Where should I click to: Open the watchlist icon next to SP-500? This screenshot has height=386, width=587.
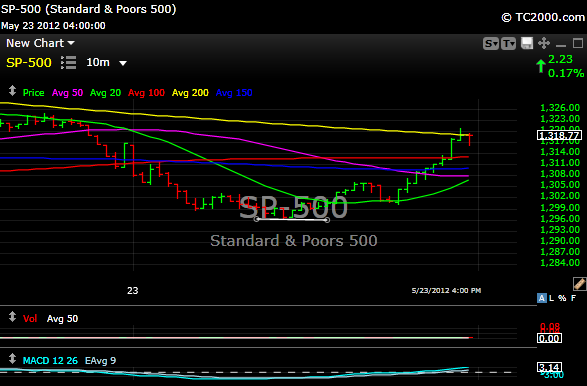click(x=69, y=63)
